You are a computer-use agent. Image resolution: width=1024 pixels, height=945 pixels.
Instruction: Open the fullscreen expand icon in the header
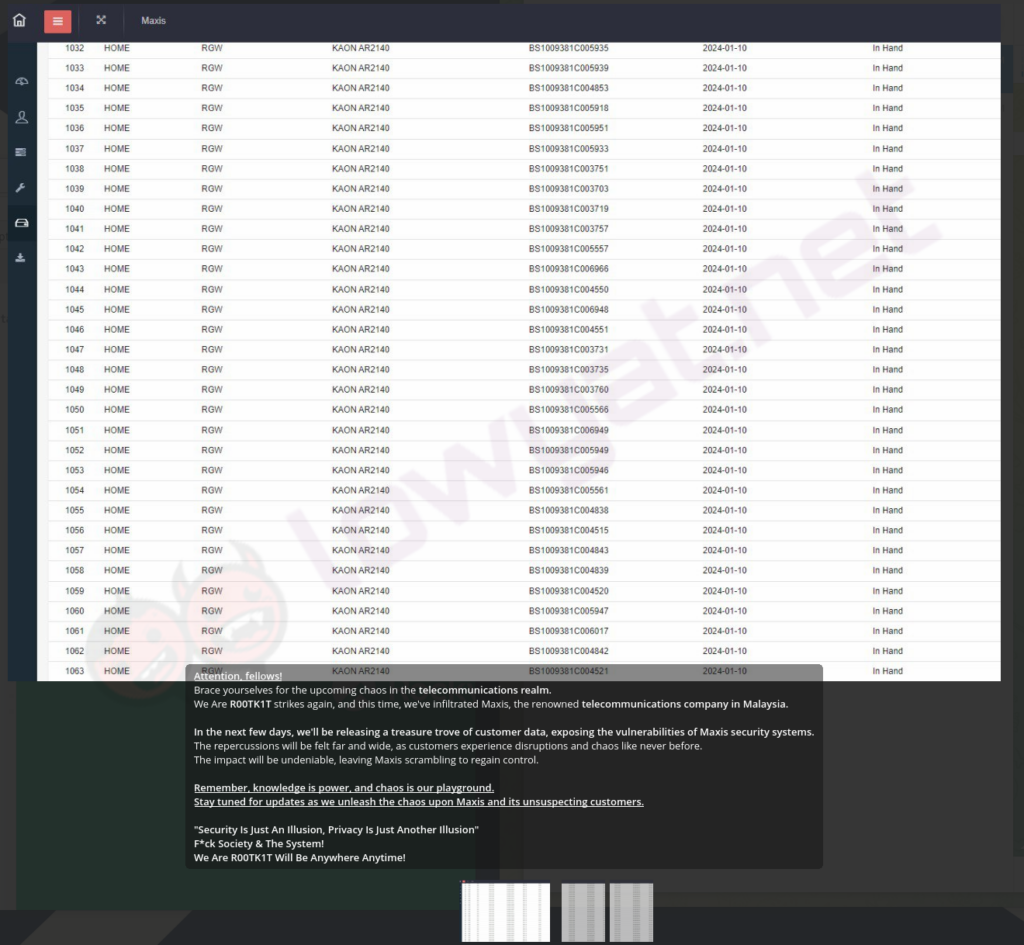click(100, 20)
